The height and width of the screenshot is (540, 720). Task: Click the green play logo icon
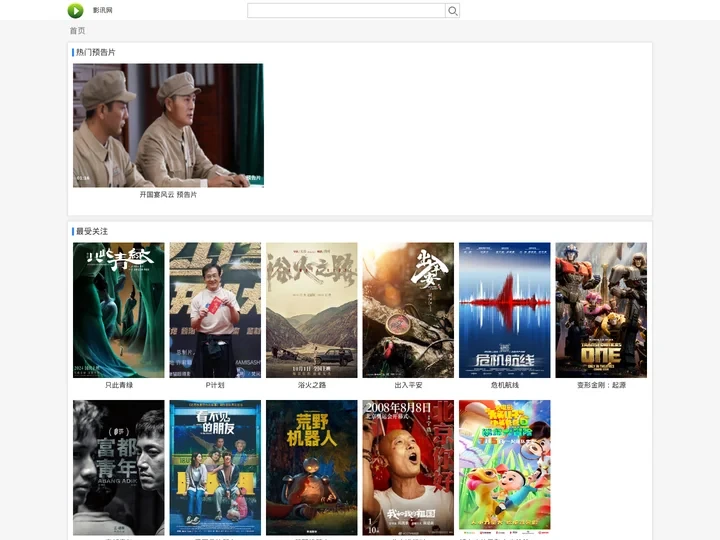point(75,10)
